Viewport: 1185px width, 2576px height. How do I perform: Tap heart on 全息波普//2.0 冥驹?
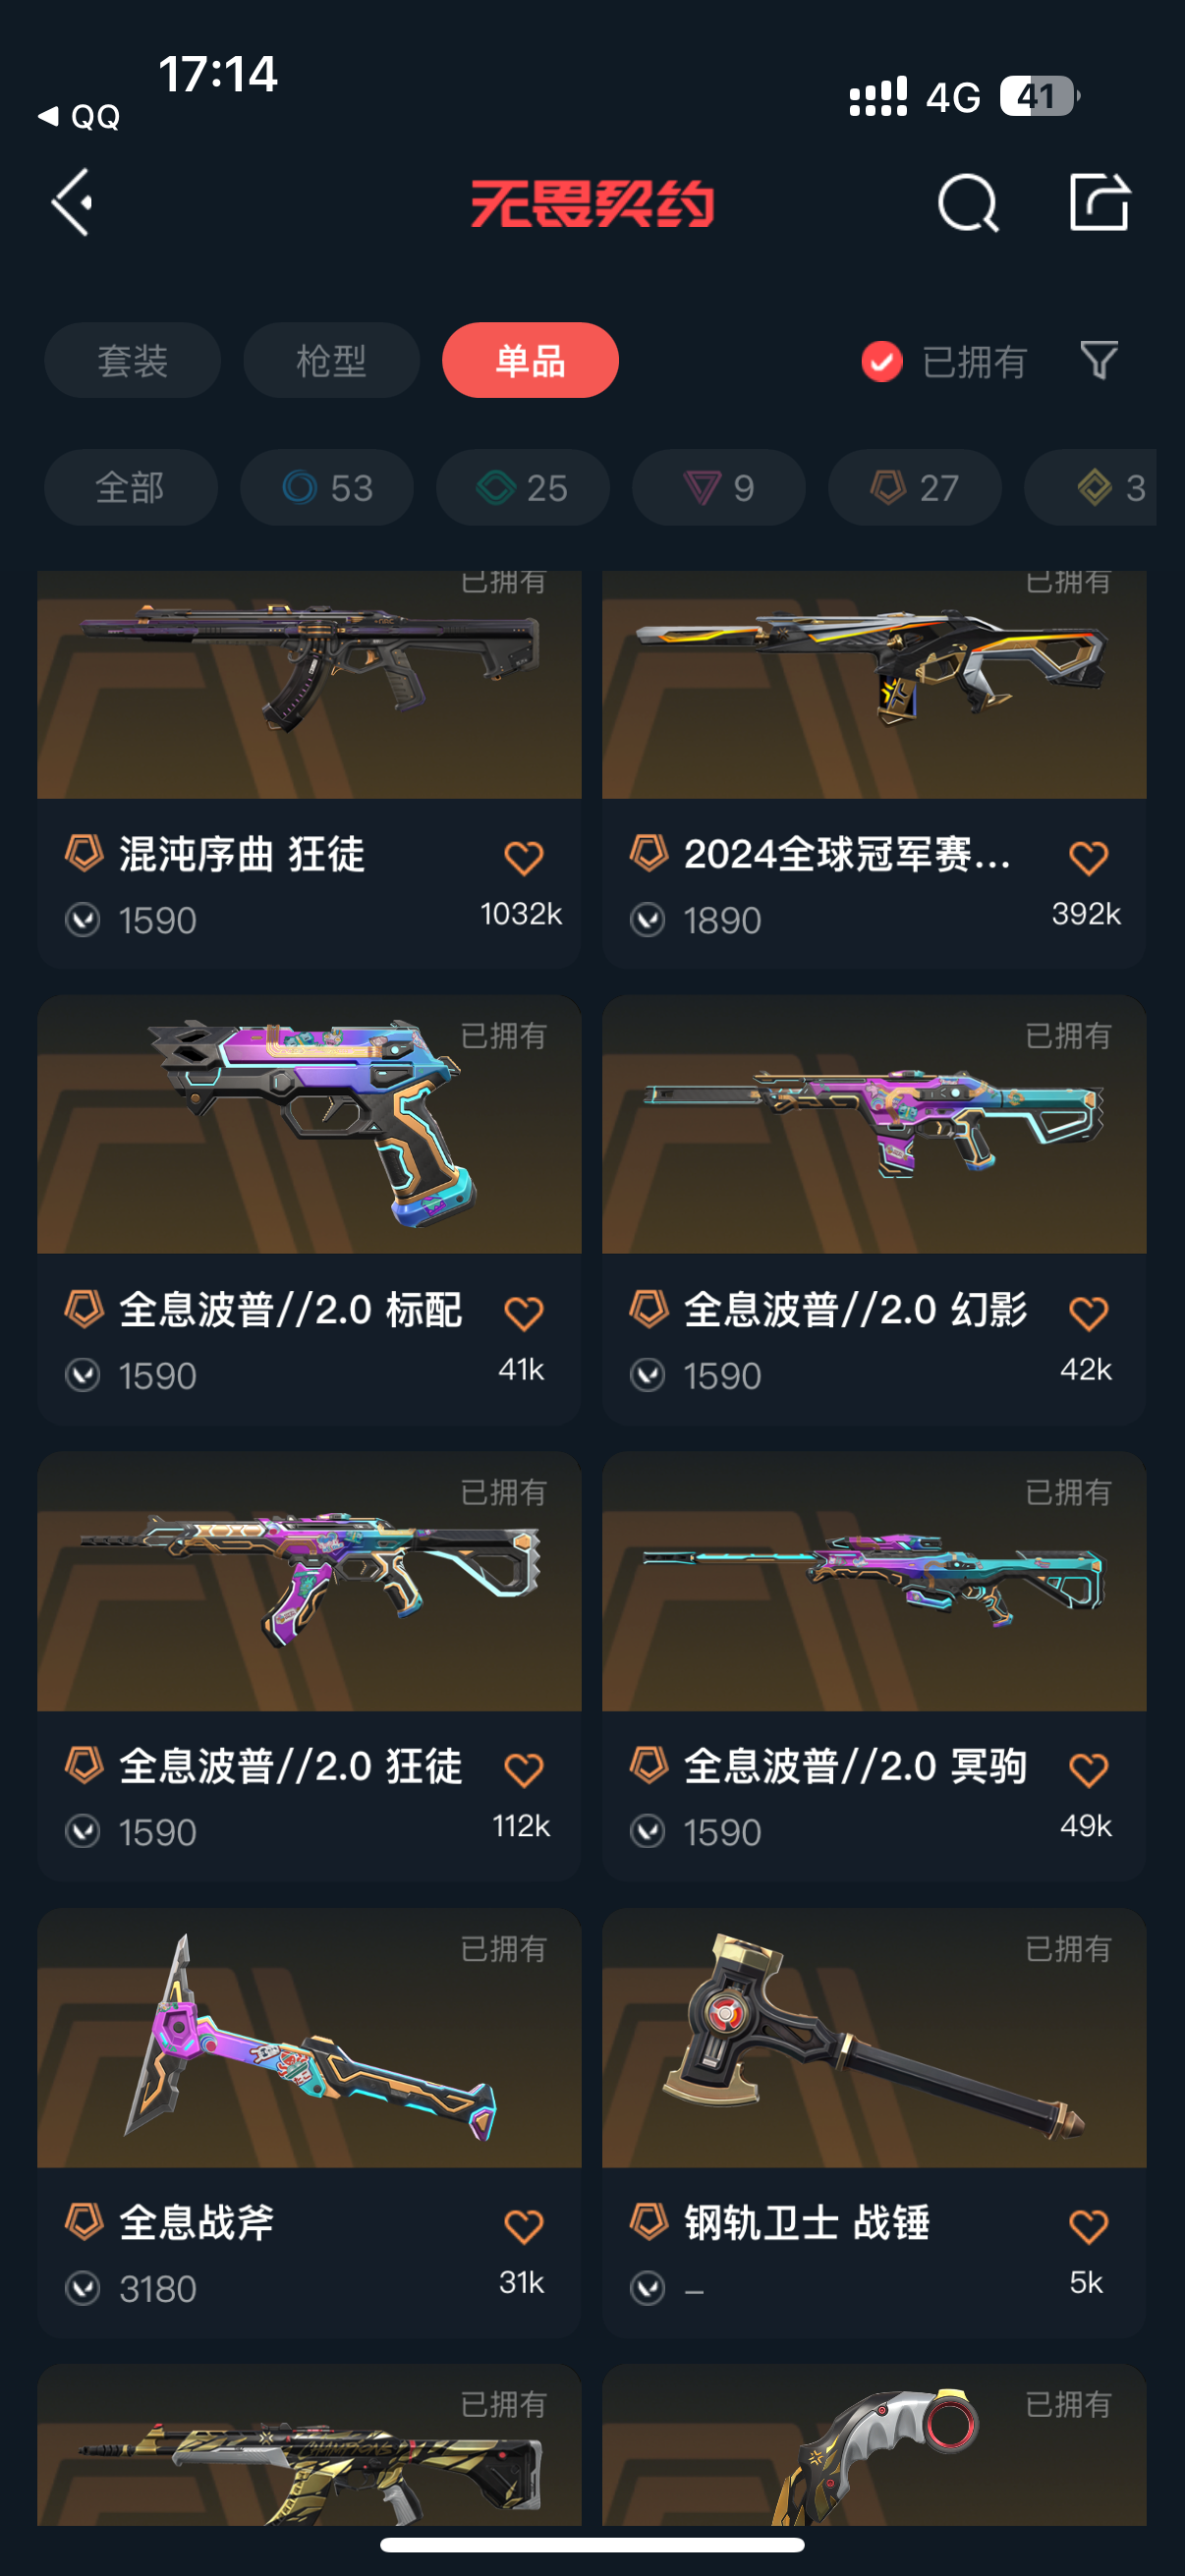1088,1770
